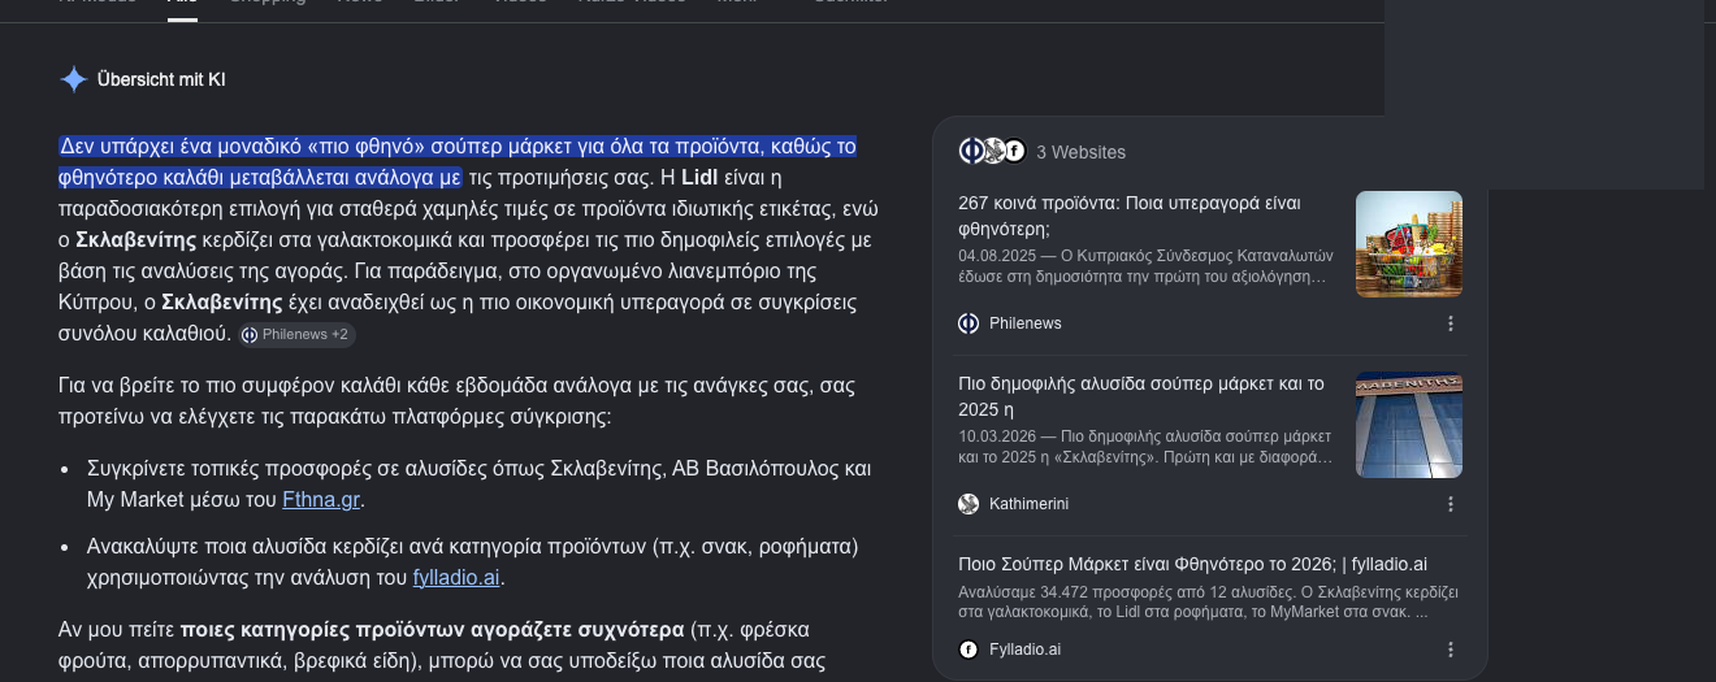Click the snippet dated 04.08.2025

coord(1145,266)
